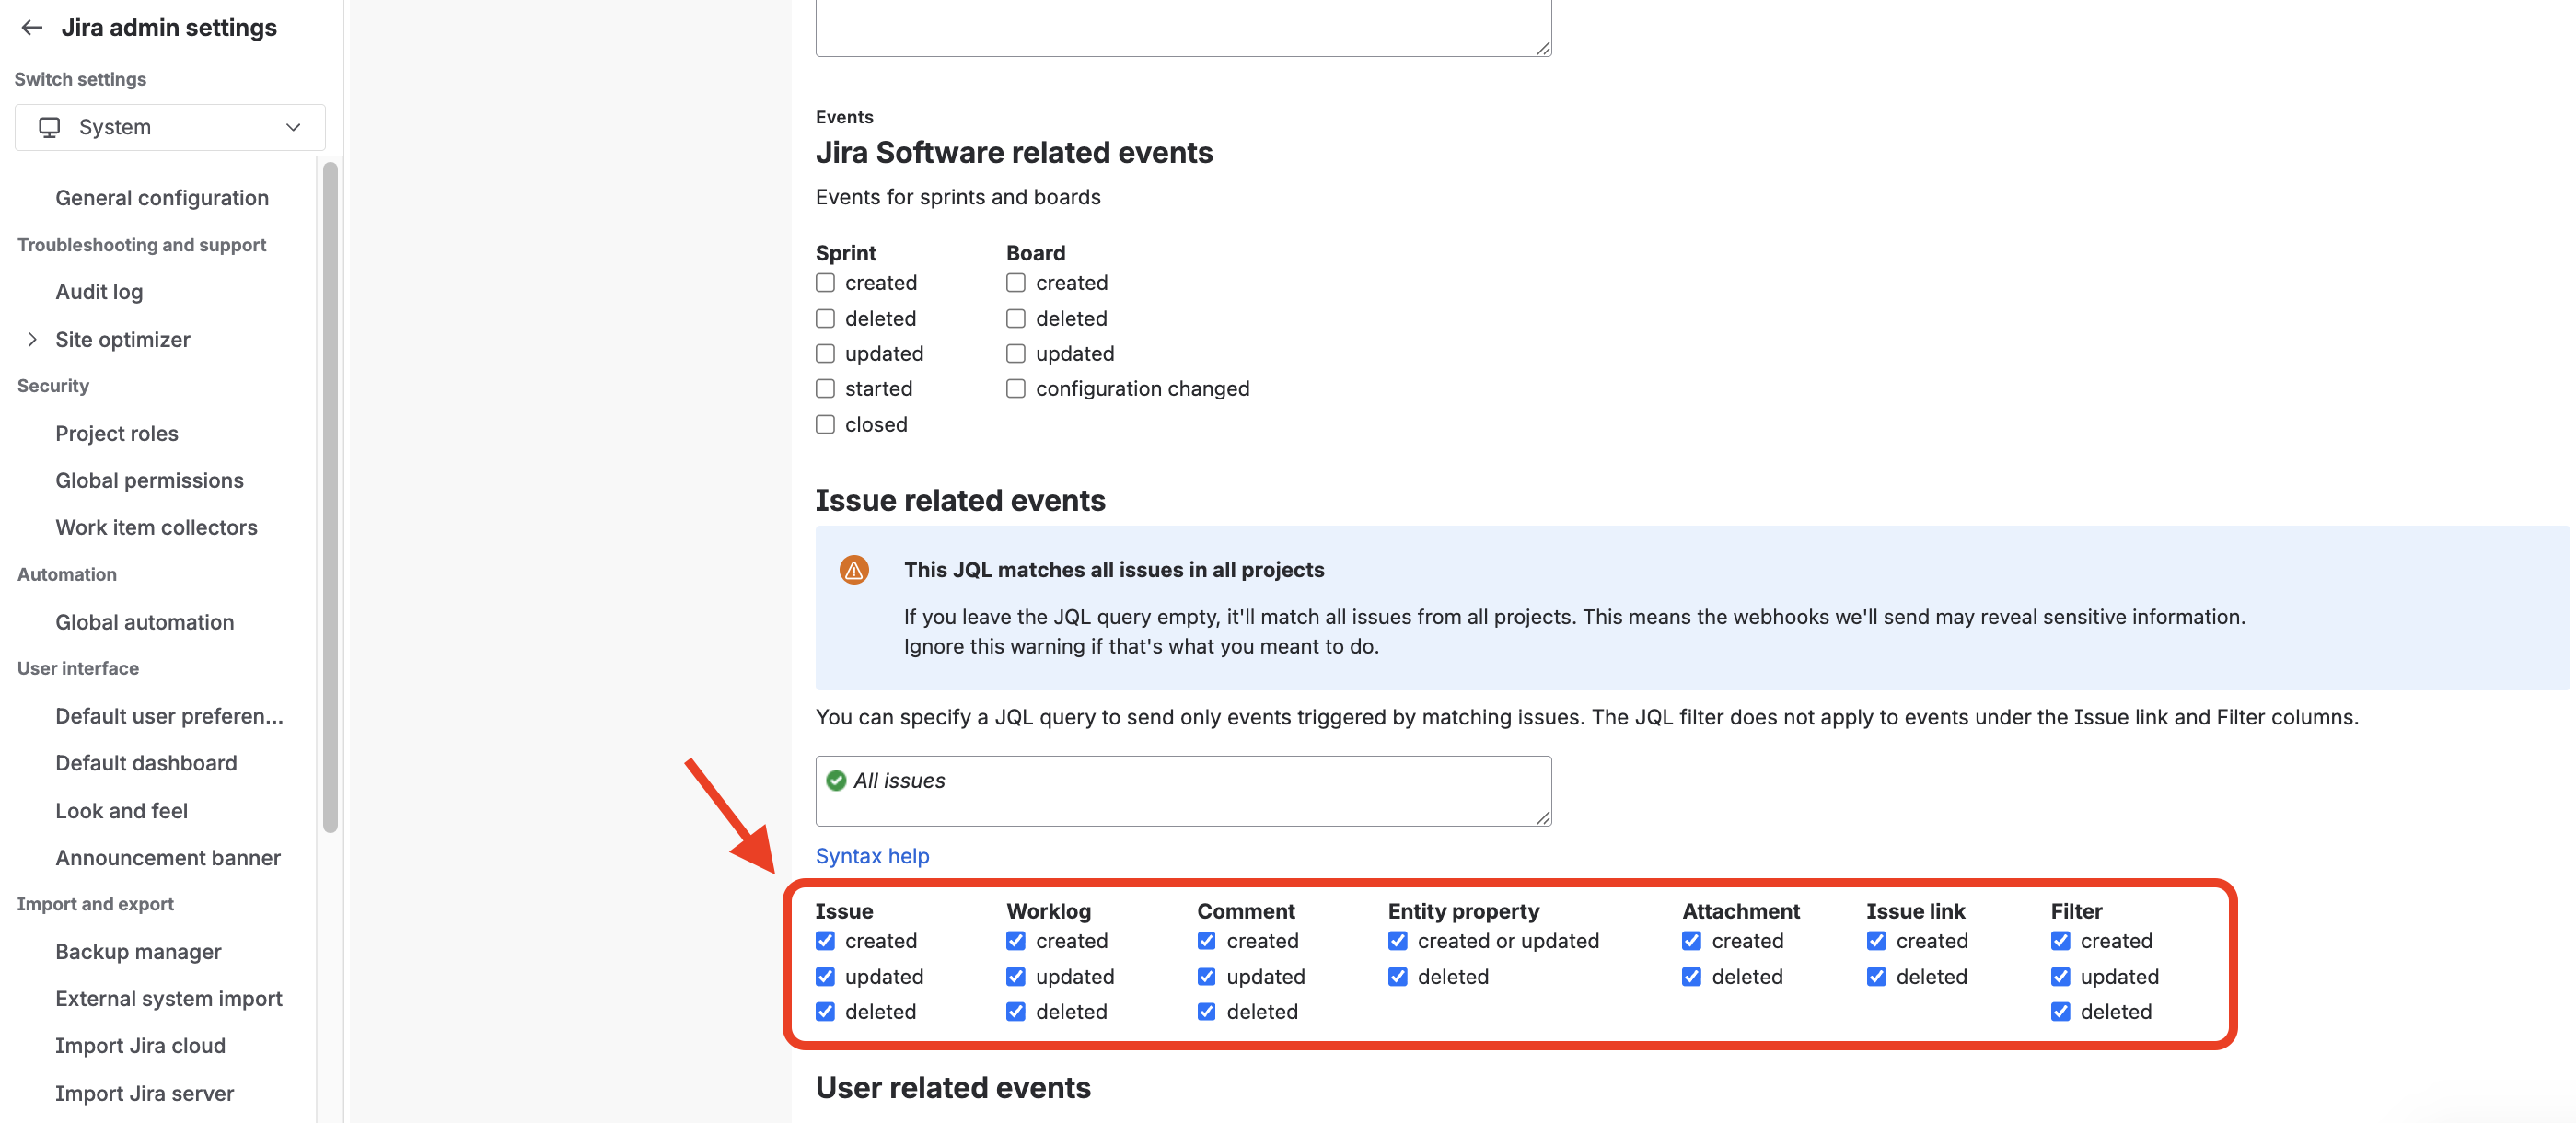Uncheck Worklog deleted checkbox
The height and width of the screenshot is (1123, 2576).
pos(1015,1011)
